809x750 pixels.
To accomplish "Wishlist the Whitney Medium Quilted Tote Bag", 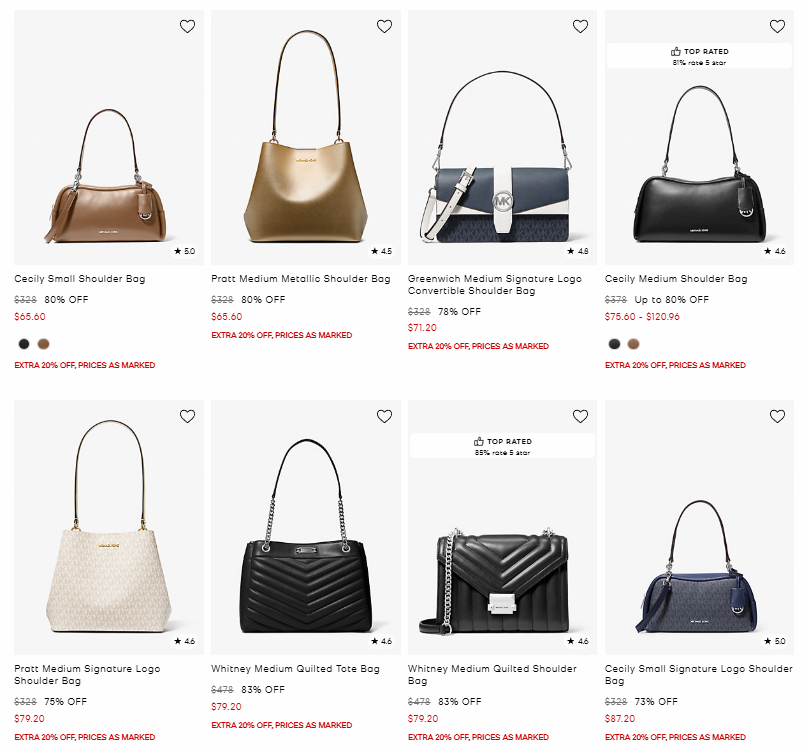I will [x=384, y=416].
